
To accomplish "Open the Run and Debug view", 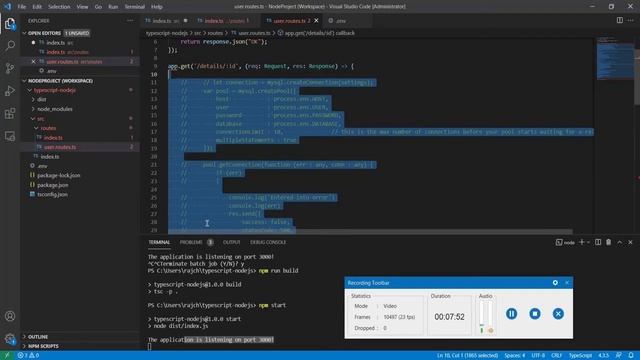I will click(10, 91).
